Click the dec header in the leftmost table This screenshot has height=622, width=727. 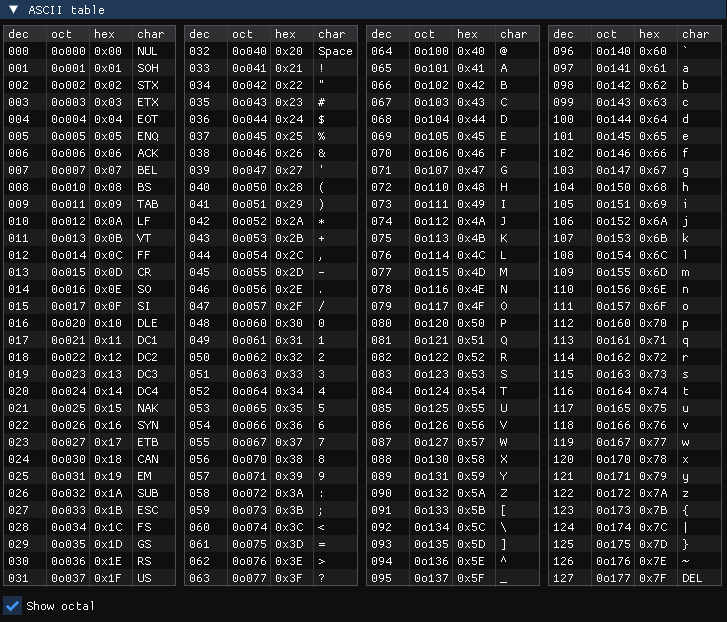tap(17, 34)
